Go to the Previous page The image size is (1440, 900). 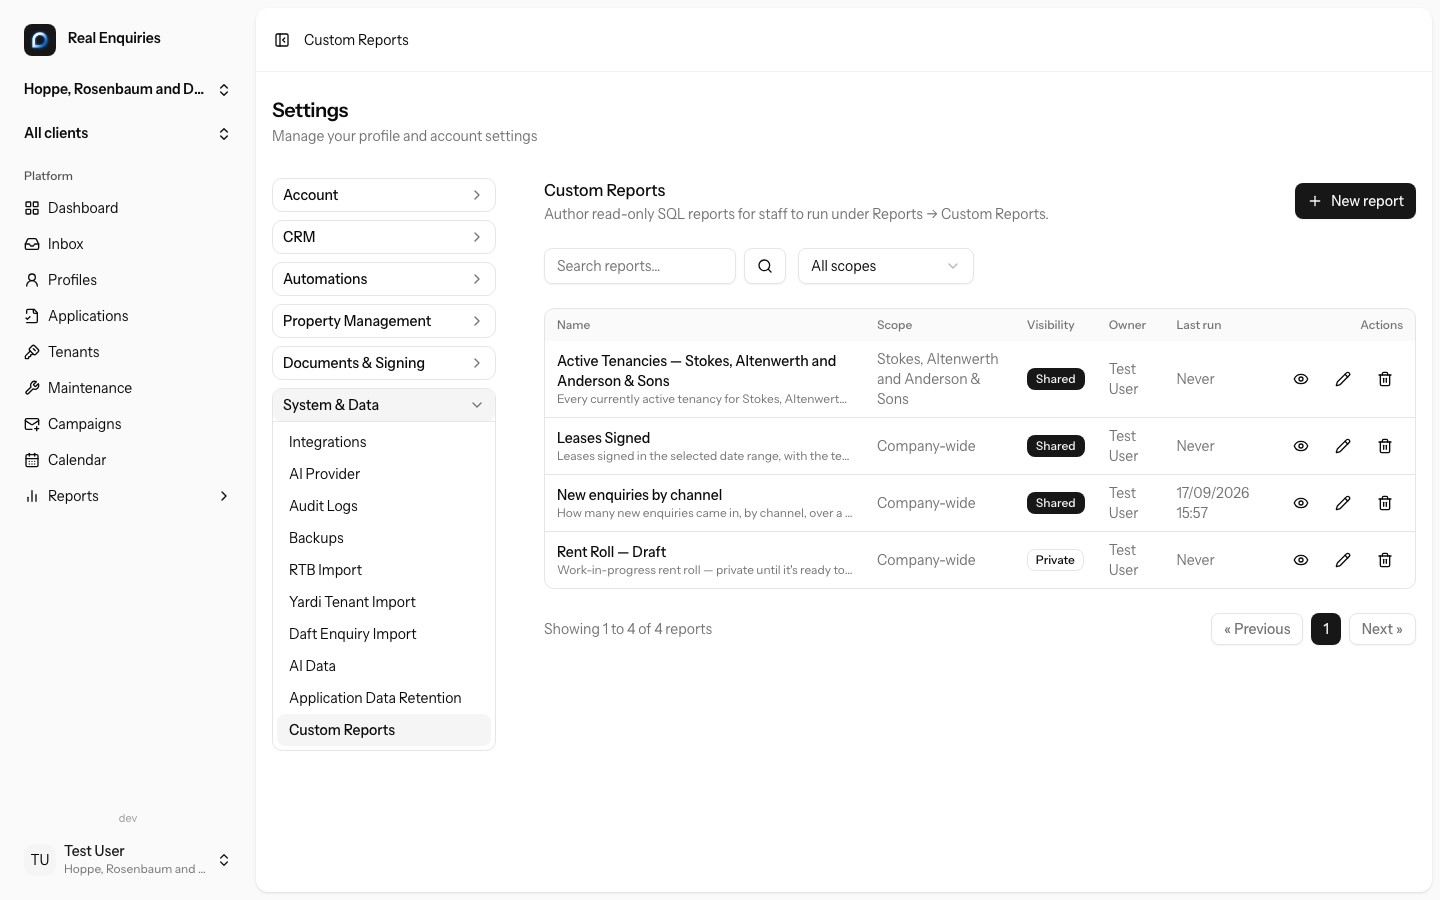1257,629
